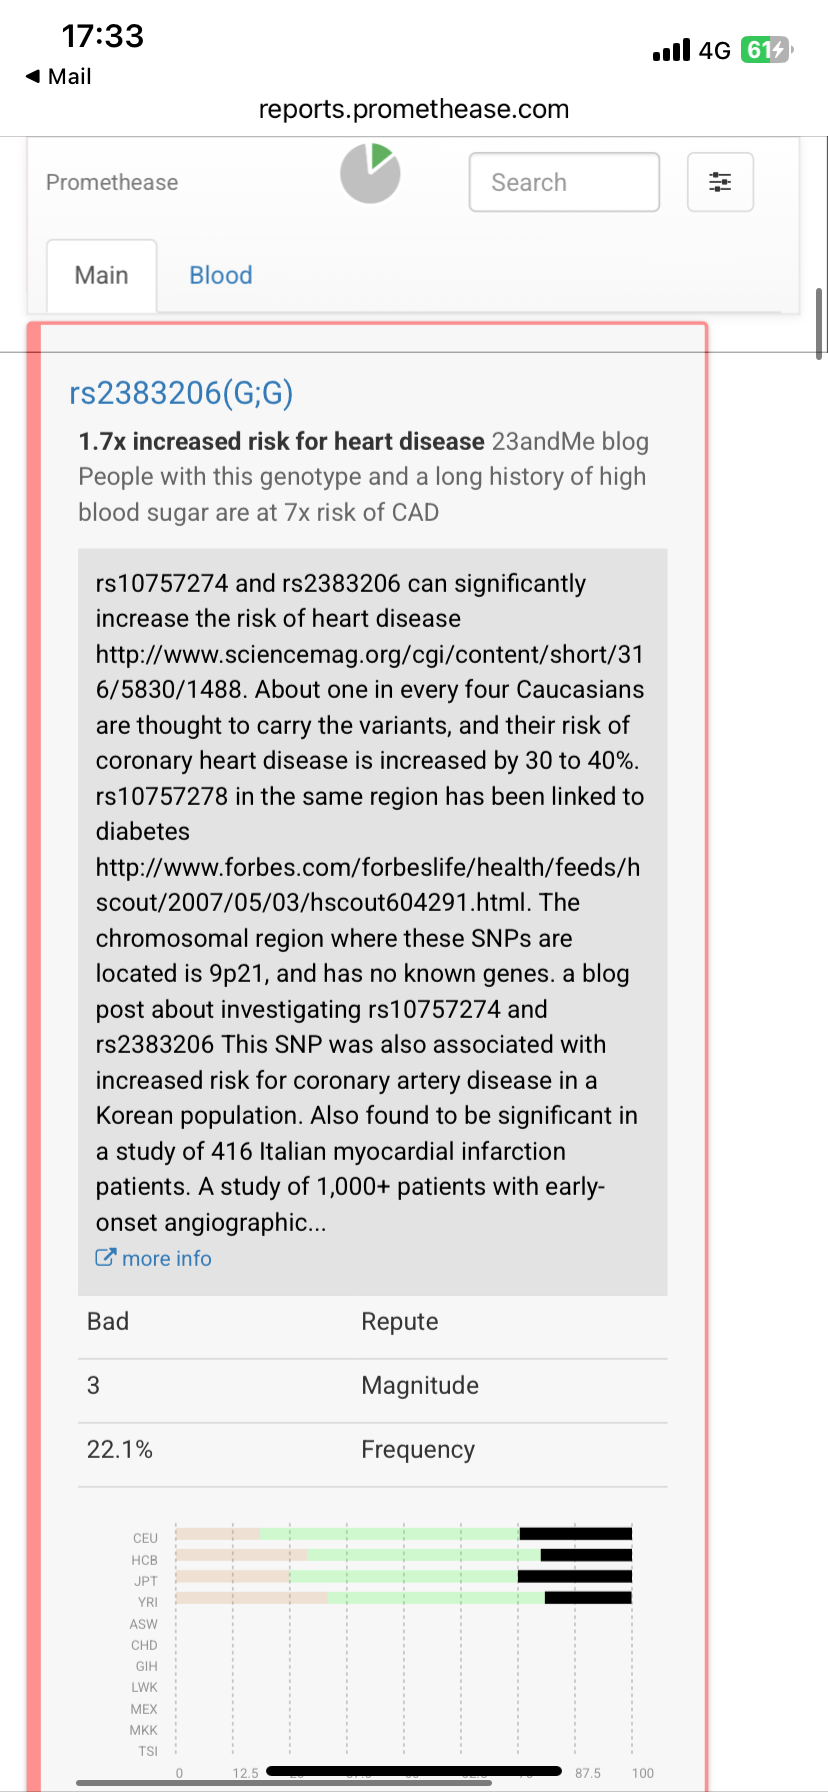
Task: Click the Promethease brand title
Action: tap(112, 182)
